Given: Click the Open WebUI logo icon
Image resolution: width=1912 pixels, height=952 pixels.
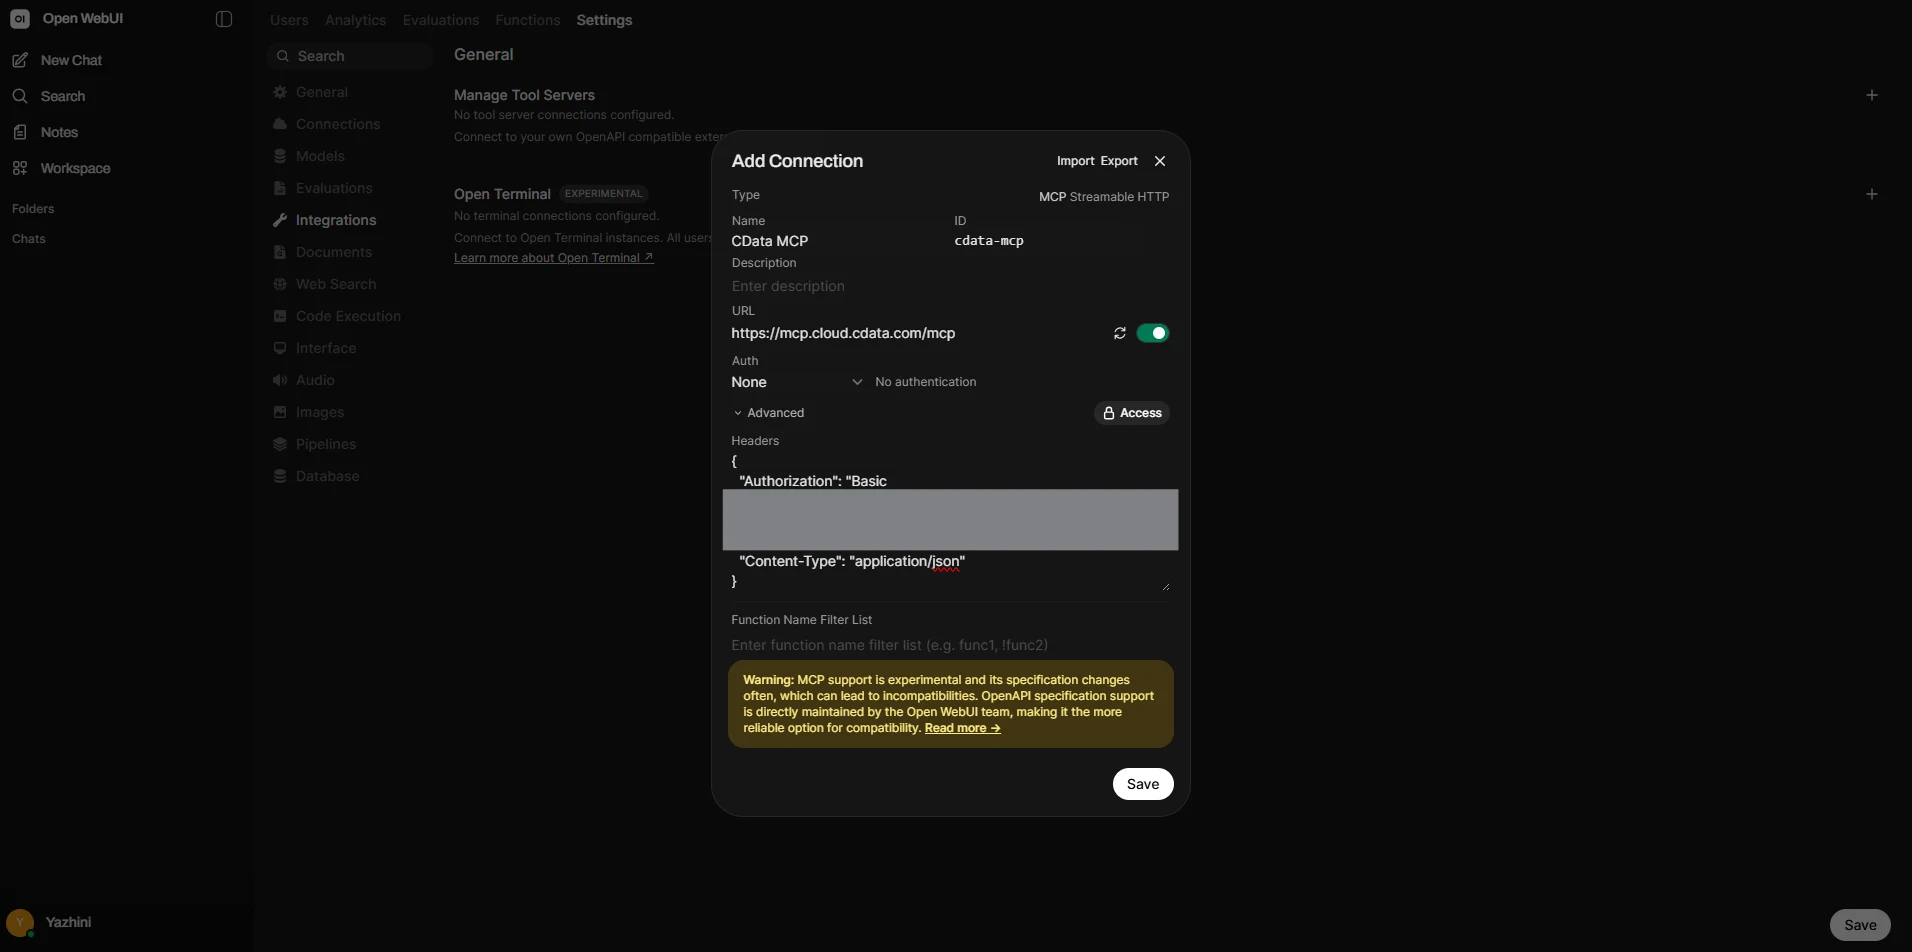Looking at the screenshot, I should tap(20, 19).
